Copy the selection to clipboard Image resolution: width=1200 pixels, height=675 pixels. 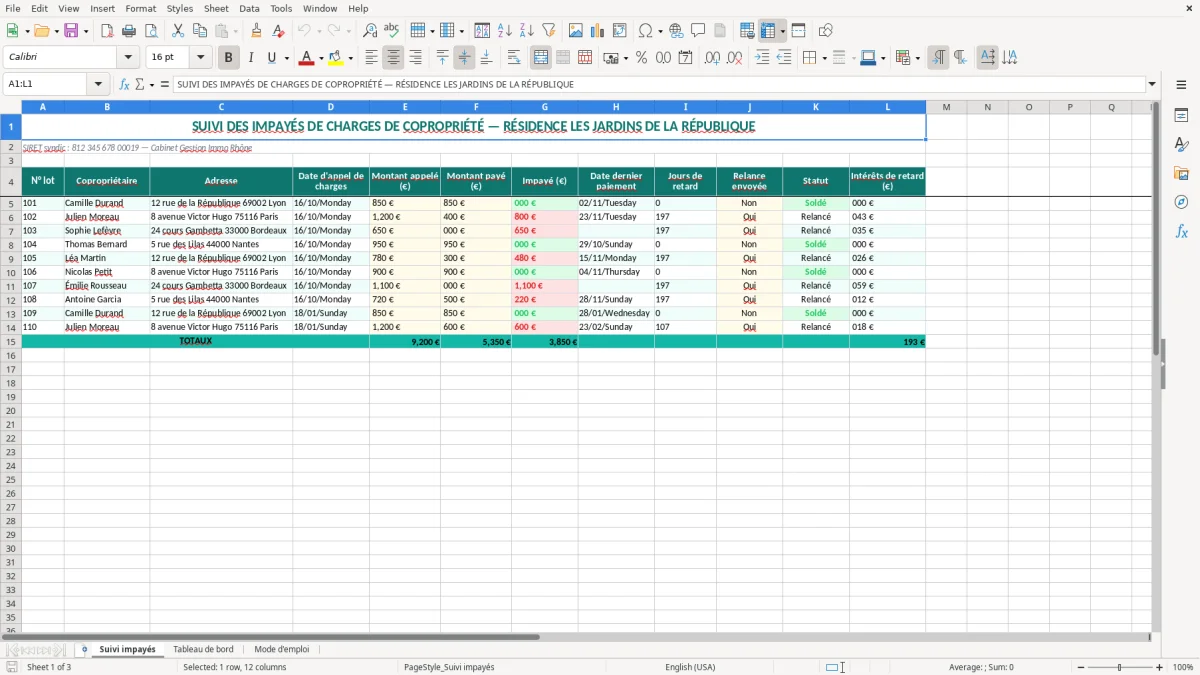(200, 31)
